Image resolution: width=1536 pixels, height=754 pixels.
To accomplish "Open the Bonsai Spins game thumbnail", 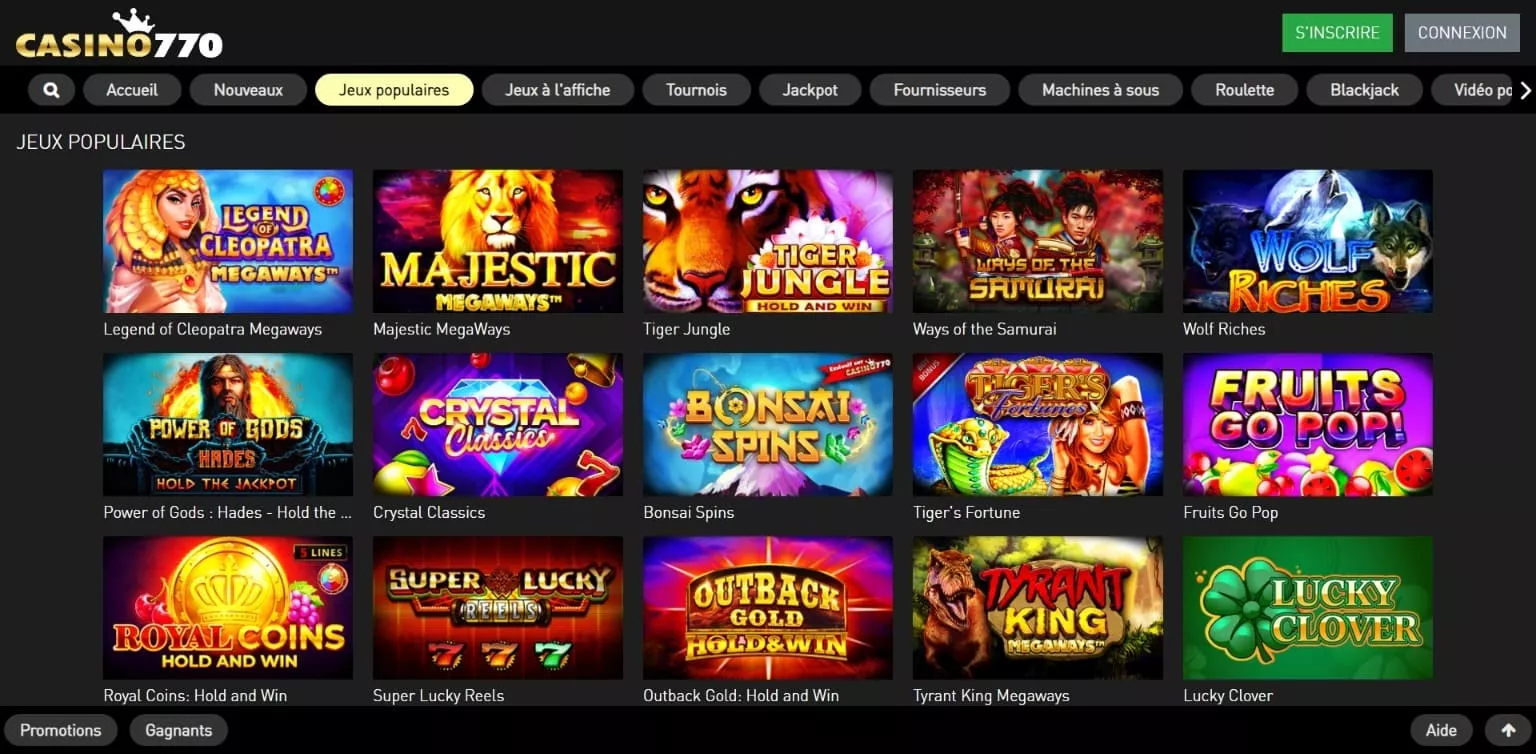I will coord(768,424).
